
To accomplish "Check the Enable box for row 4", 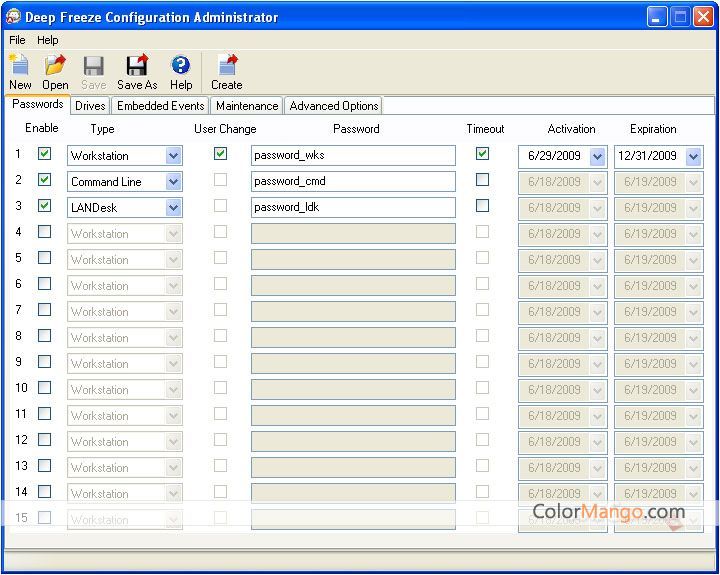I will (x=44, y=232).
